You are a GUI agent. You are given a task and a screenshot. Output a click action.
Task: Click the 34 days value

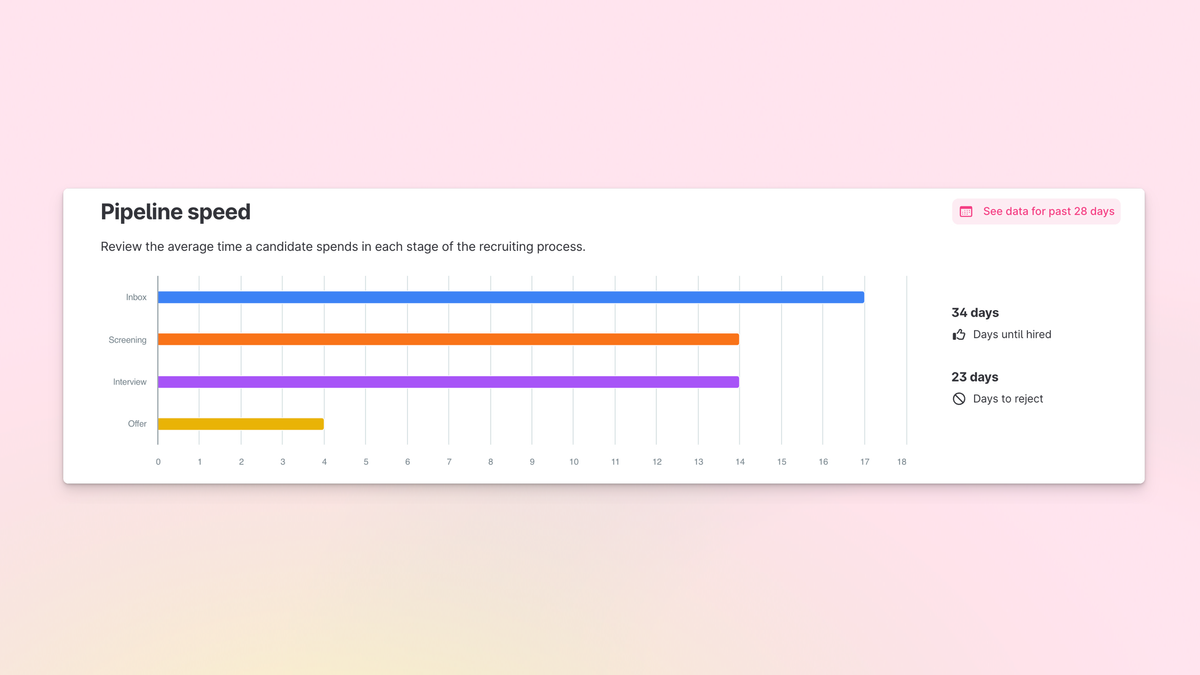975,313
